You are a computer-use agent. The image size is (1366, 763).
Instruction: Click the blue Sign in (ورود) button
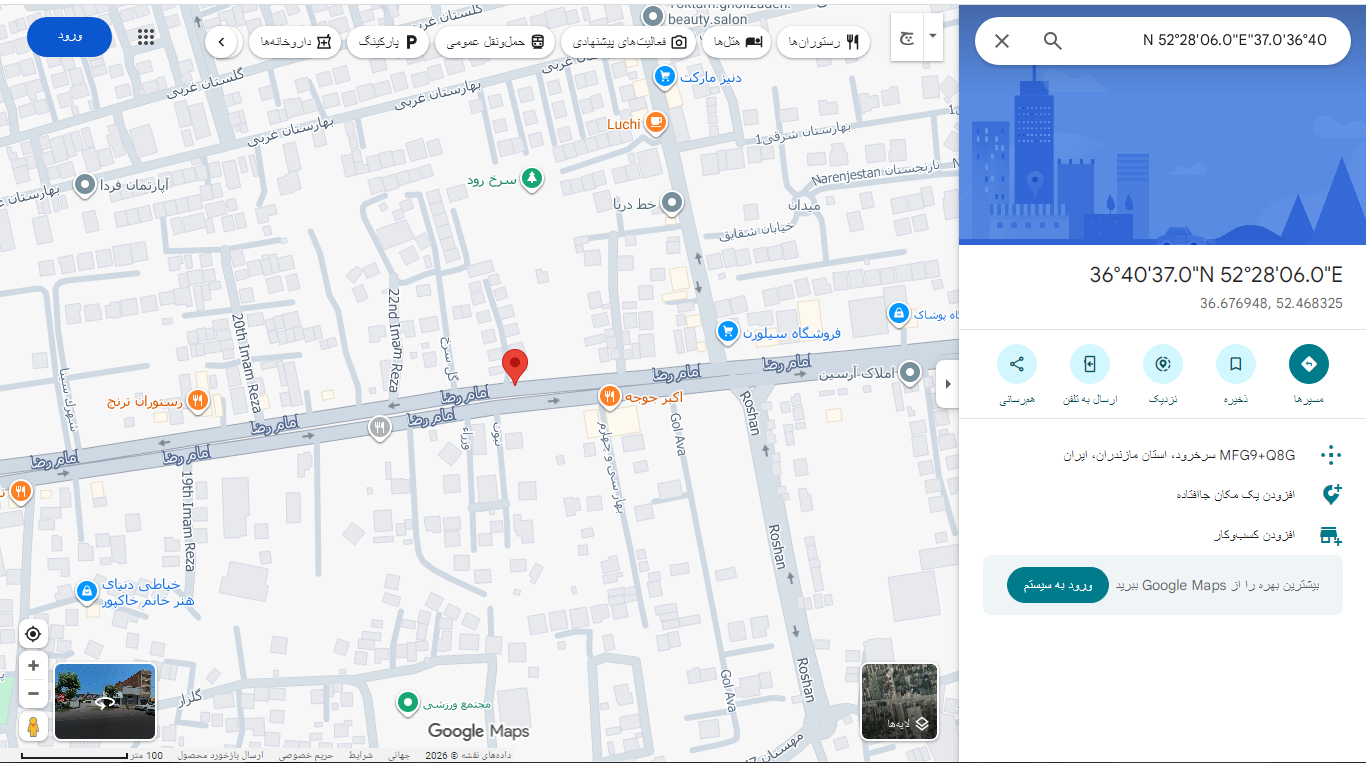pos(69,37)
